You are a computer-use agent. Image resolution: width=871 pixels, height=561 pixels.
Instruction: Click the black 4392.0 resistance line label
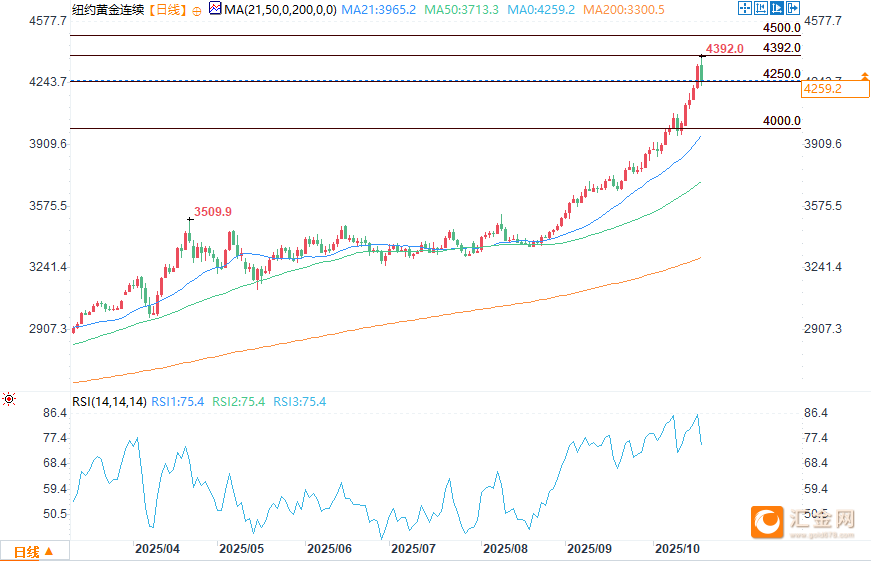[782, 48]
